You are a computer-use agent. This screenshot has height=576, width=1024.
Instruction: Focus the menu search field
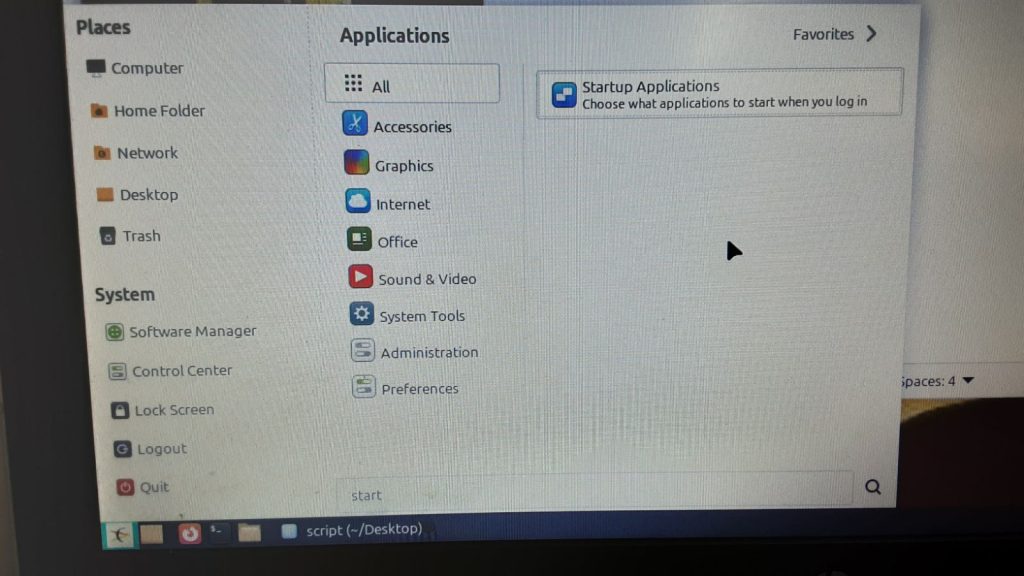(595, 493)
